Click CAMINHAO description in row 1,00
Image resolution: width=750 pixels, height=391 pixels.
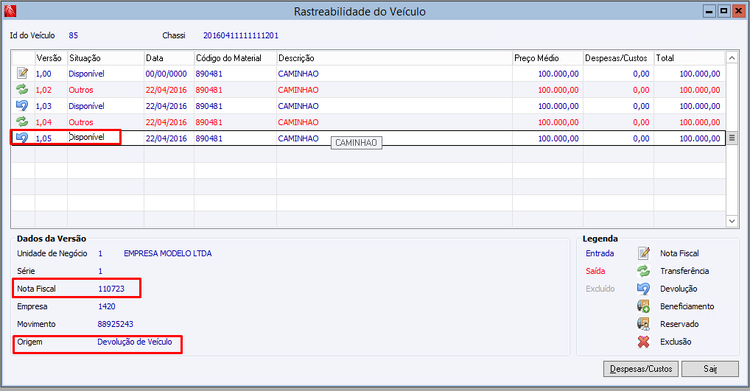[x=298, y=74]
